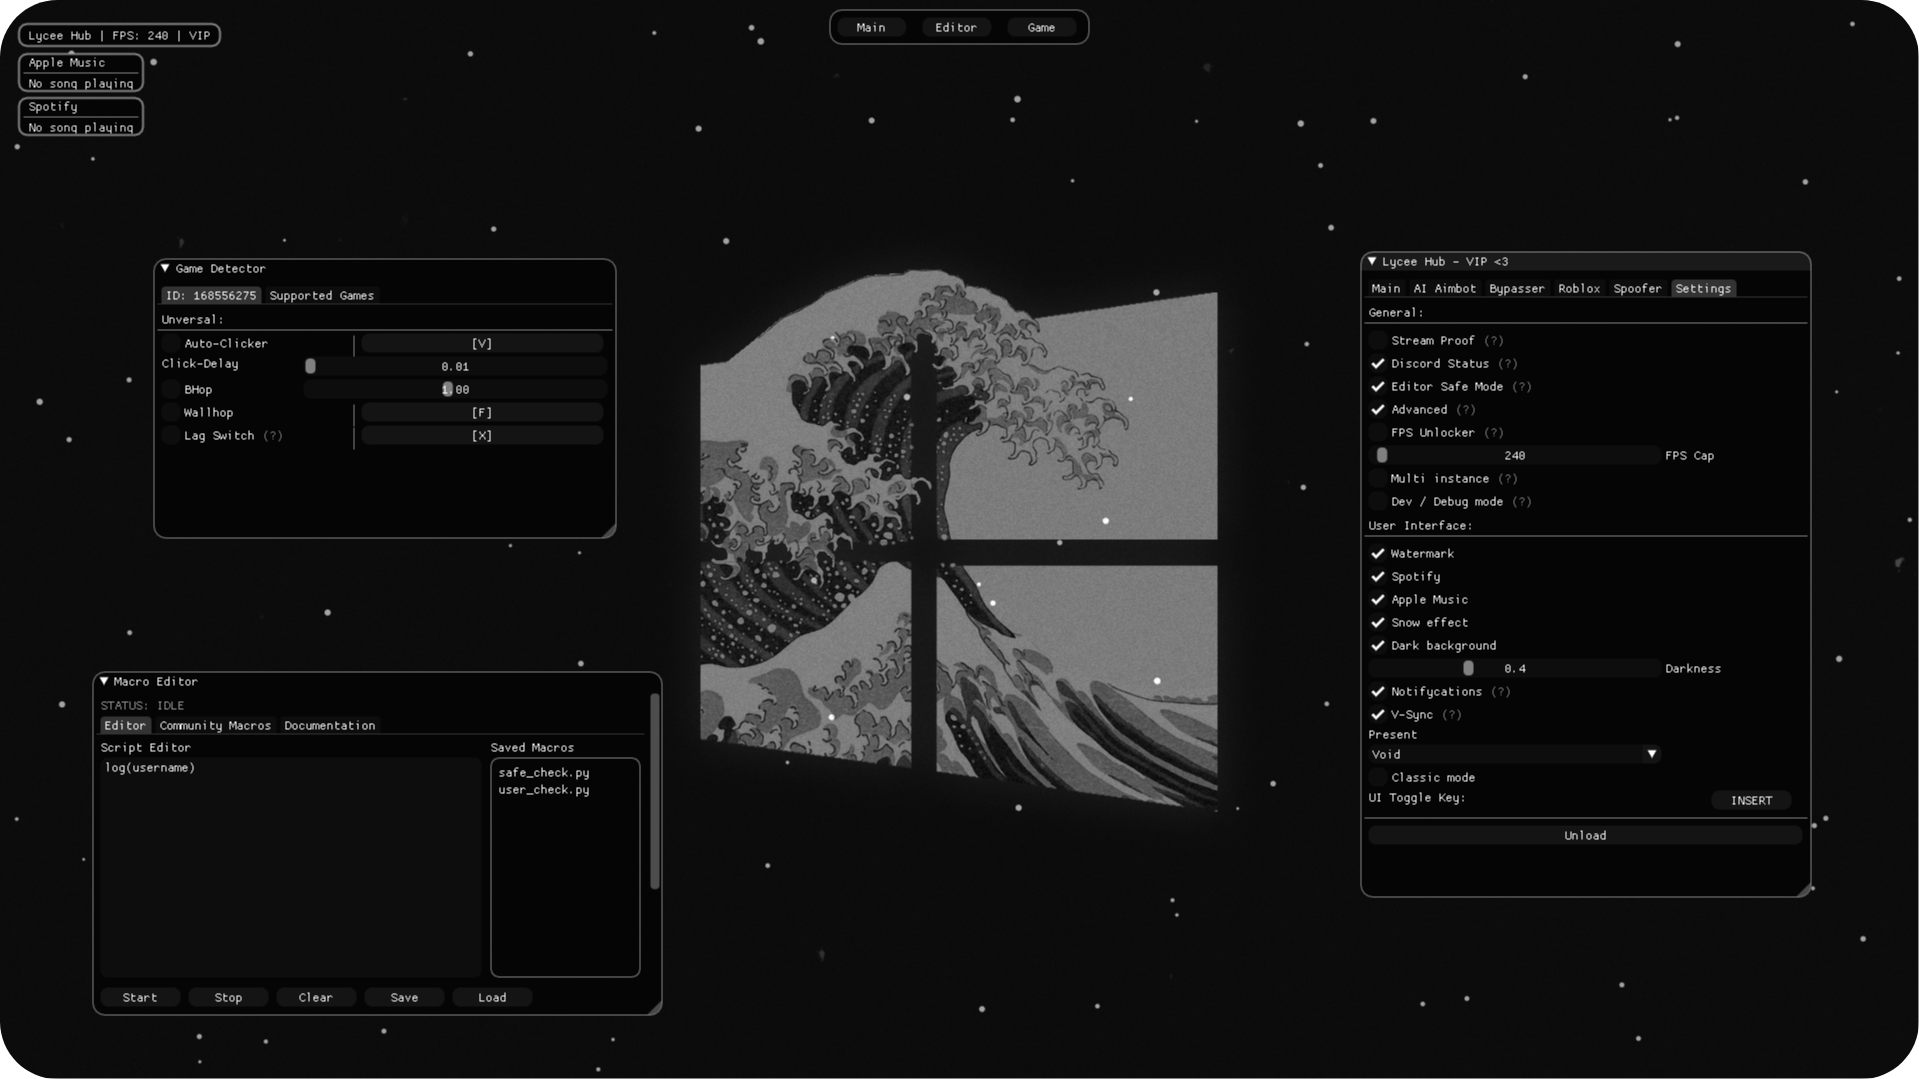Click the Darkness slider
Screen dimensions: 1919x1079
(x=1514, y=669)
